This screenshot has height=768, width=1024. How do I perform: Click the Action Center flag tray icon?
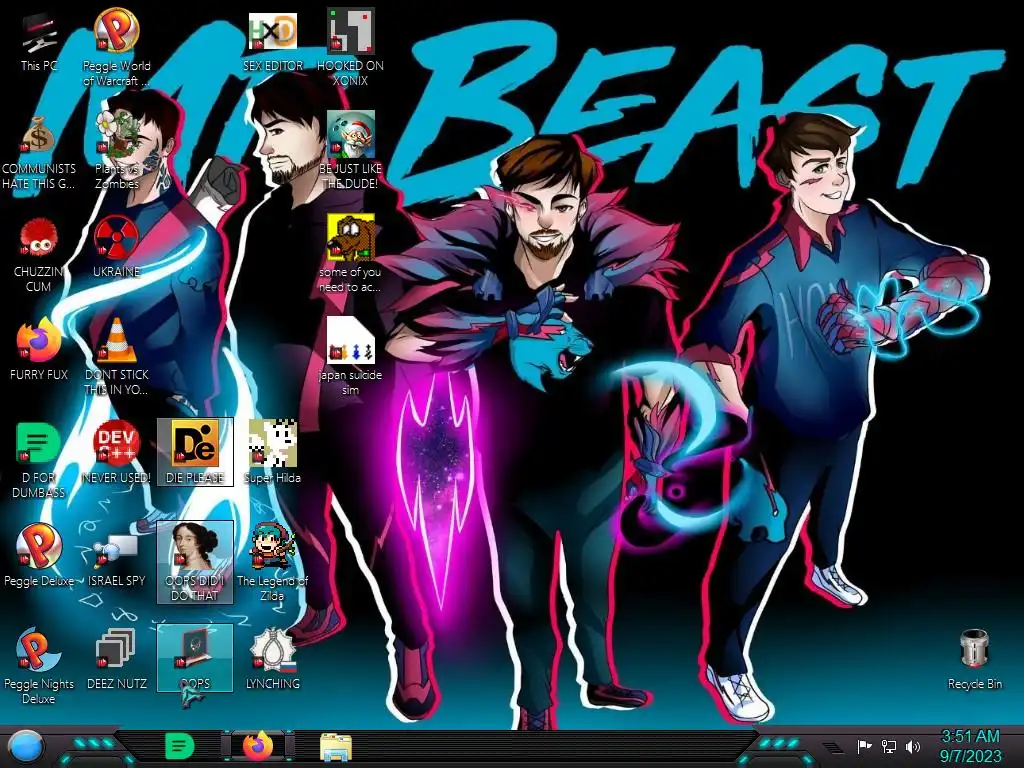[864, 746]
